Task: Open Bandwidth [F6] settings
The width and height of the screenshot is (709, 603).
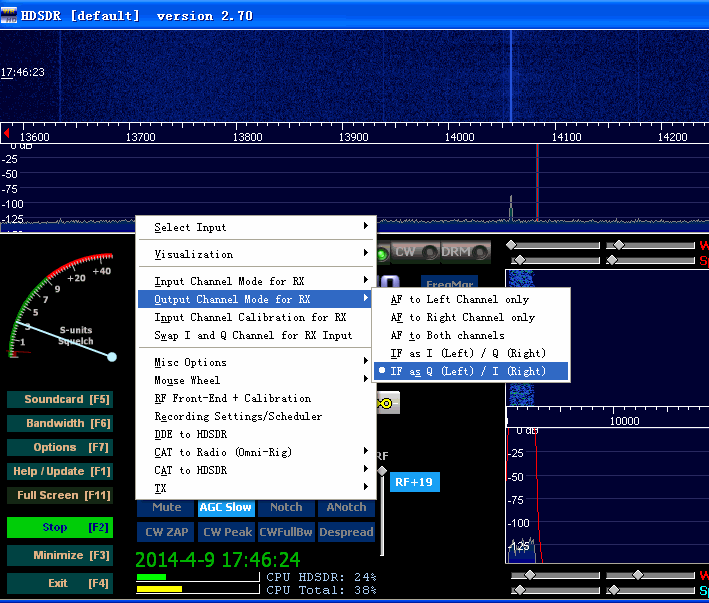Action: pyautogui.click(x=60, y=423)
